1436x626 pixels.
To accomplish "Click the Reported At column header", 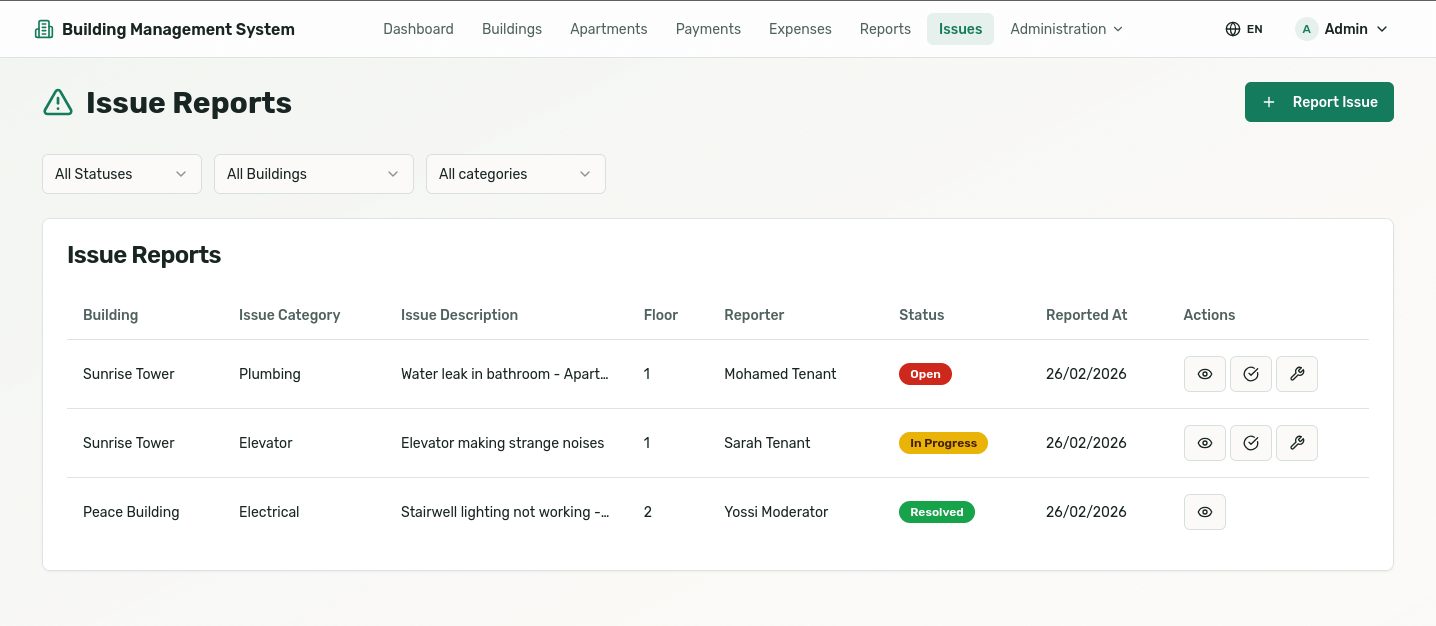I will [1086, 315].
